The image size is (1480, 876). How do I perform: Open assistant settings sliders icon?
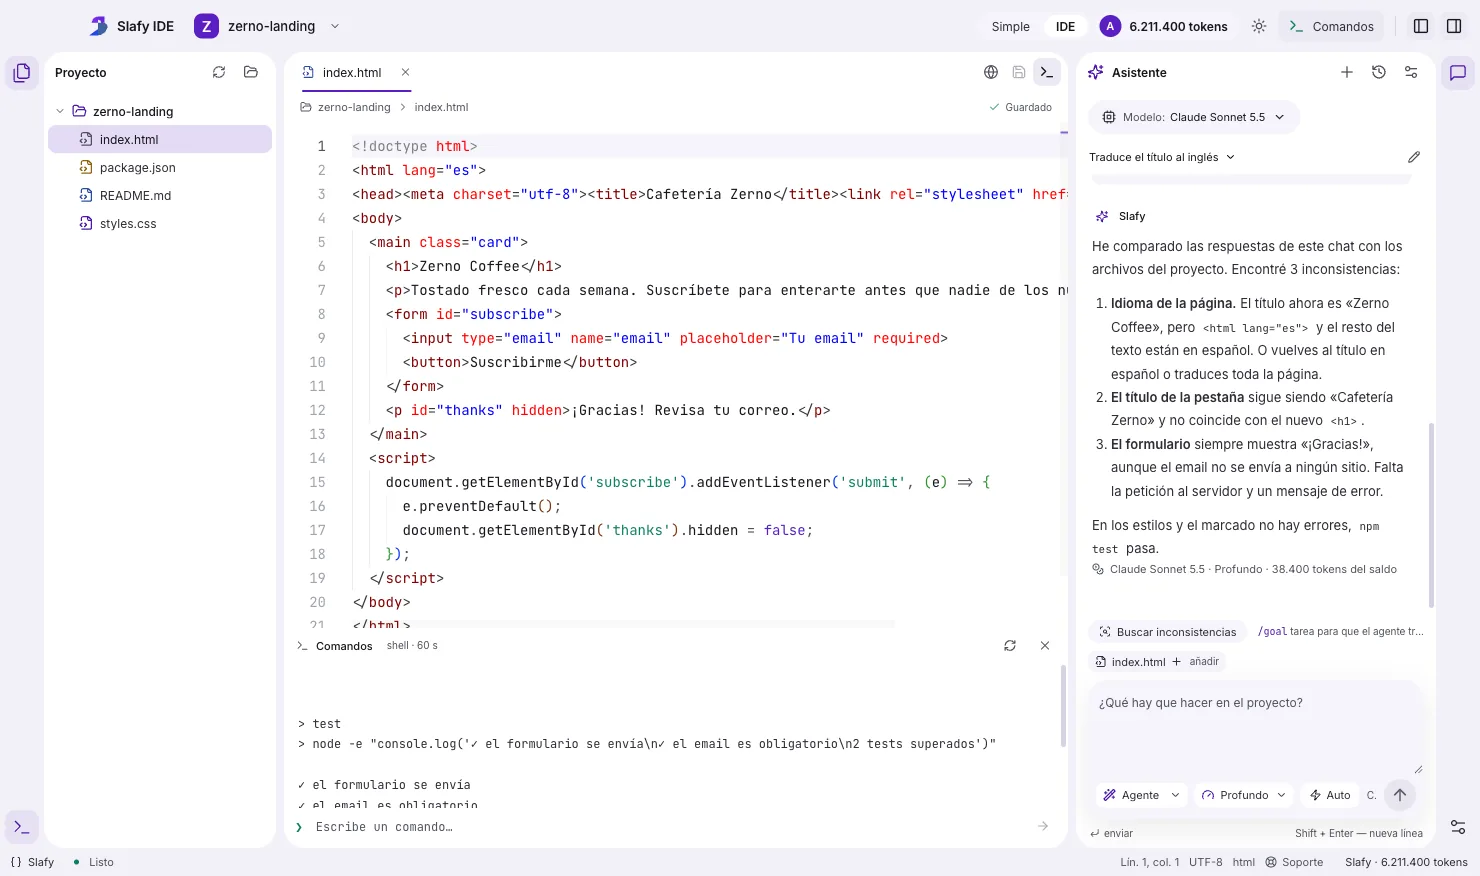tap(1411, 72)
